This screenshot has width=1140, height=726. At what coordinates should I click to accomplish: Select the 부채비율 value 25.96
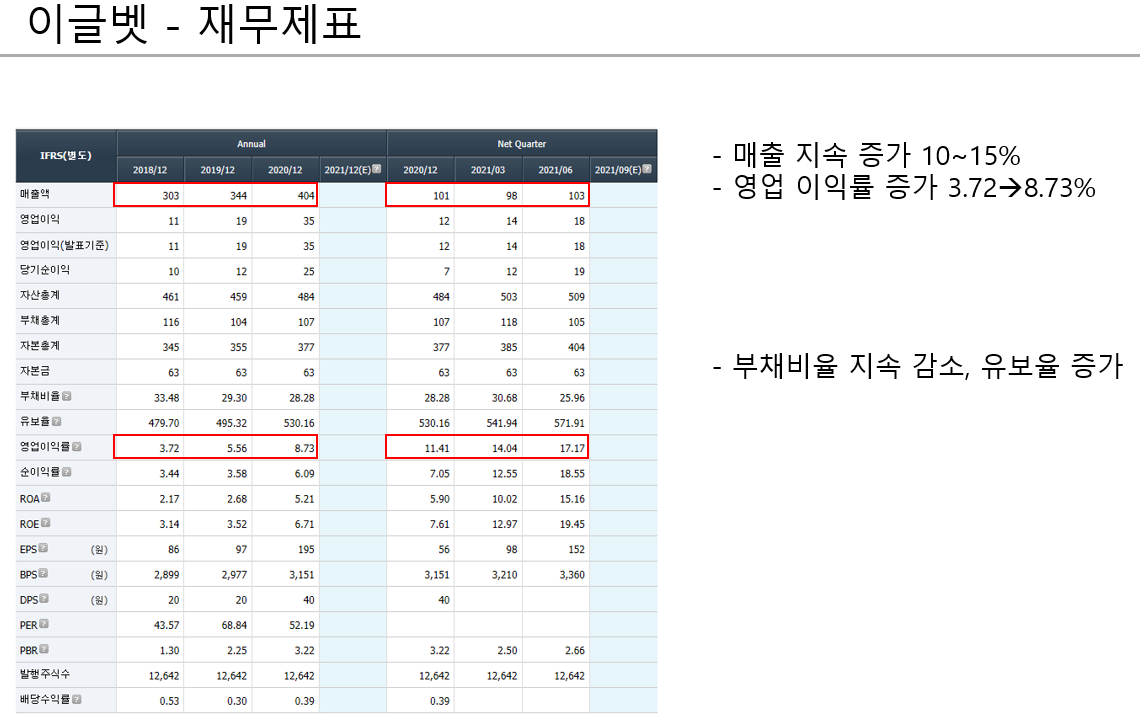tap(572, 398)
